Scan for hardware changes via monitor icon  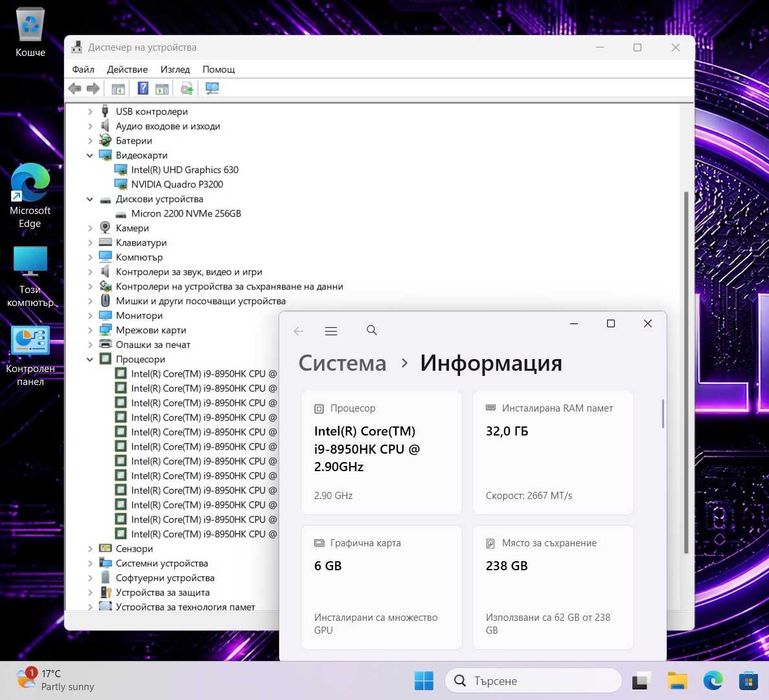coord(212,88)
